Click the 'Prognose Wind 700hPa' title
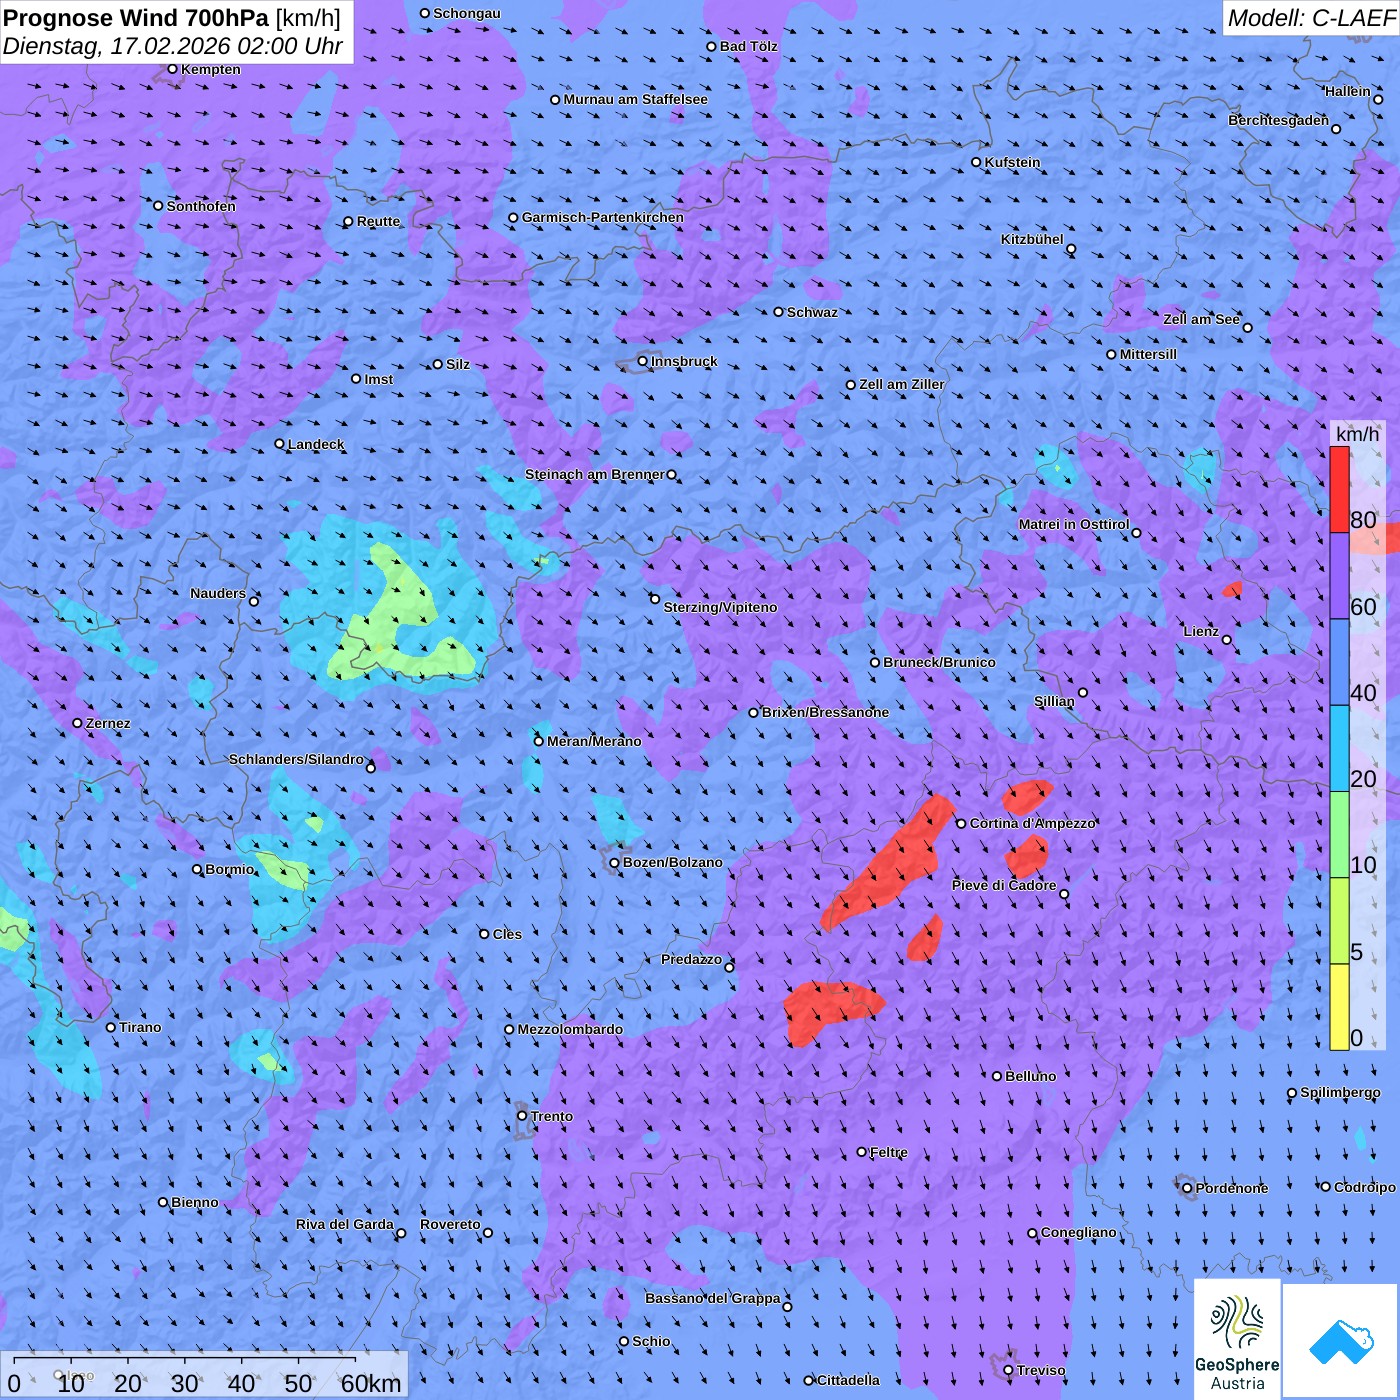The image size is (1400, 1400). (136, 18)
